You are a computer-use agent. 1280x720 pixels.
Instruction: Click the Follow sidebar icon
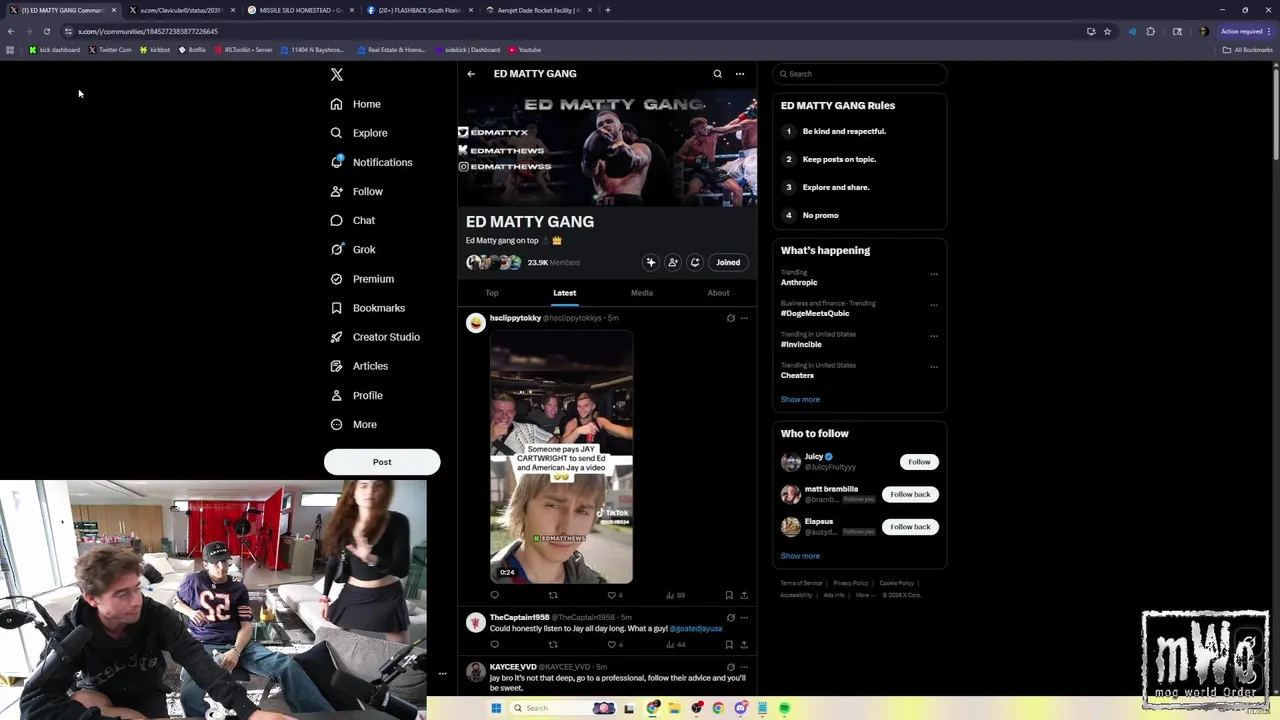coord(336,191)
